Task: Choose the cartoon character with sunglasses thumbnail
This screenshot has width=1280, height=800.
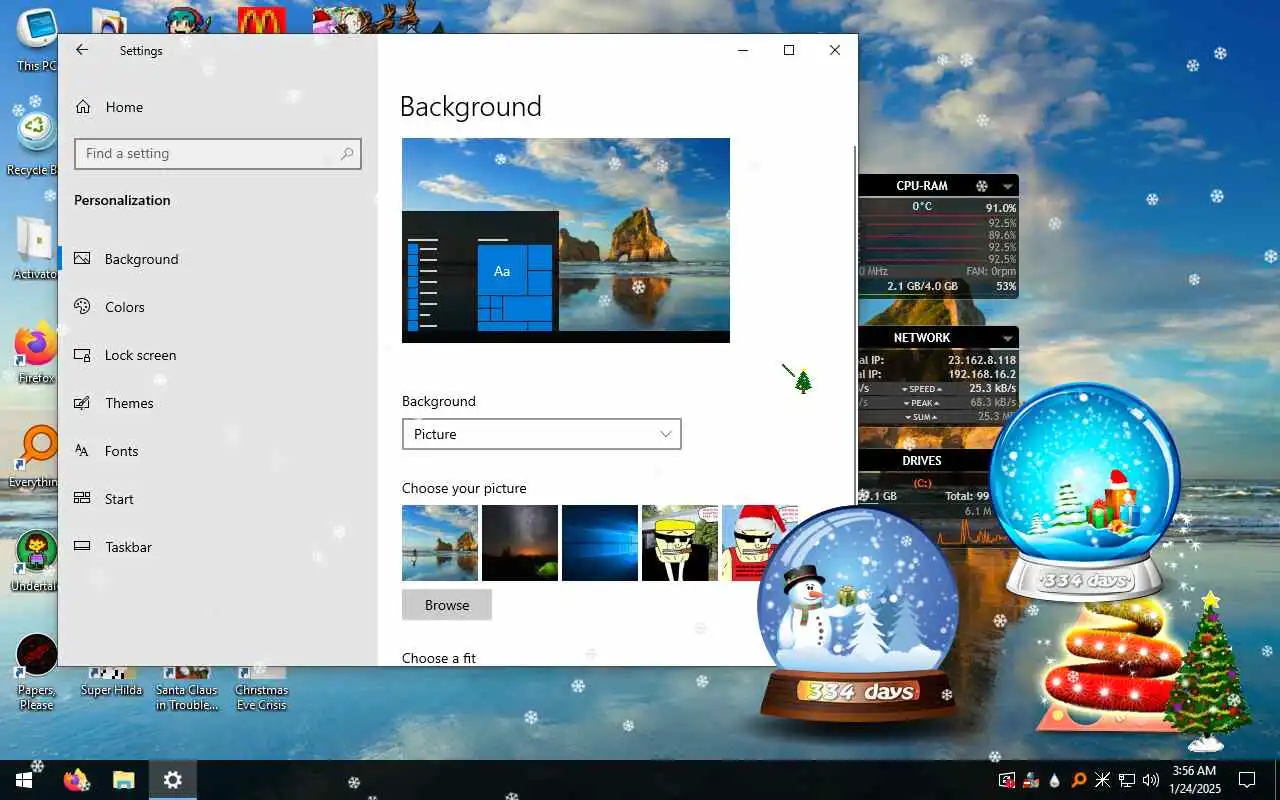Action: [680, 543]
